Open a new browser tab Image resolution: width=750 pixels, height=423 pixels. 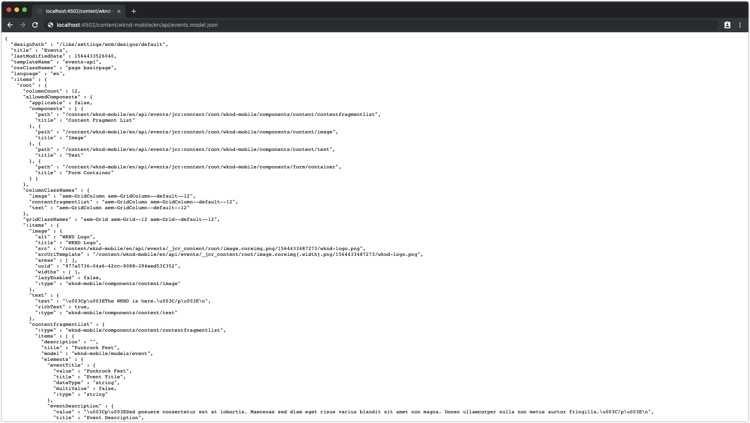133,11
